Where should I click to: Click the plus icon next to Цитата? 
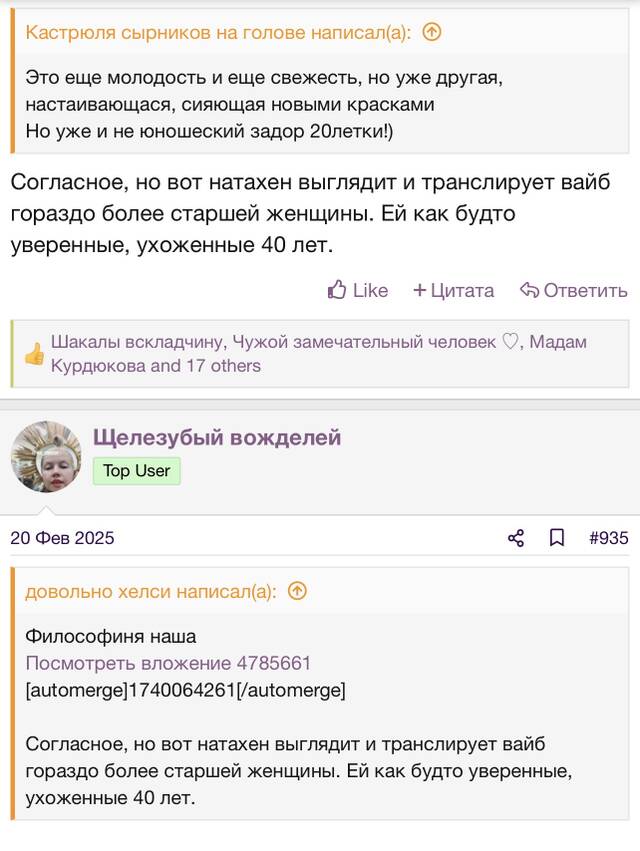click(x=420, y=290)
